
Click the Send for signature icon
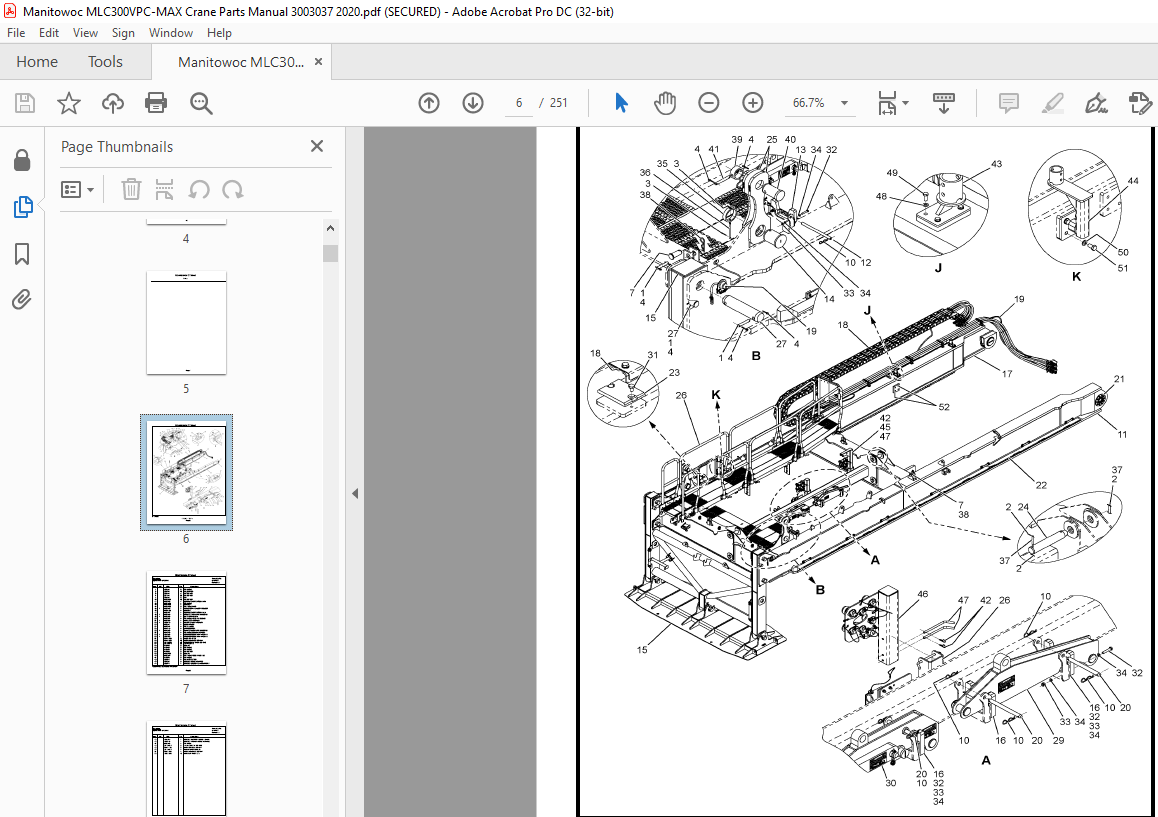(x=1140, y=103)
